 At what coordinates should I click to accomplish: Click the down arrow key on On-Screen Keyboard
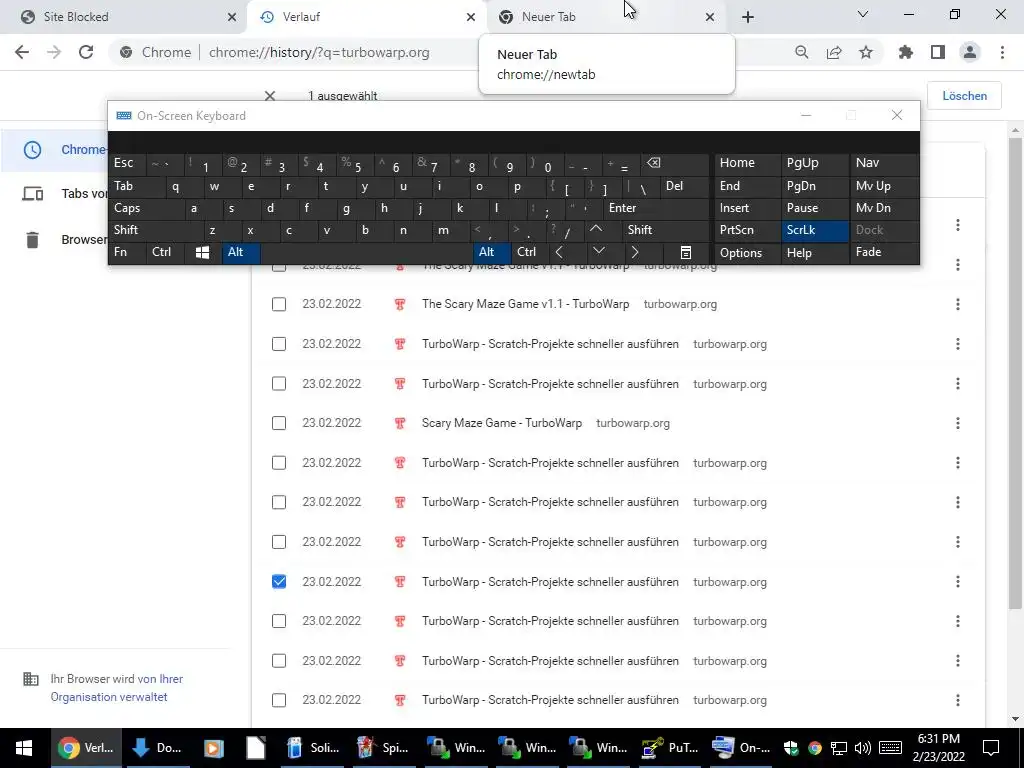tap(598, 252)
